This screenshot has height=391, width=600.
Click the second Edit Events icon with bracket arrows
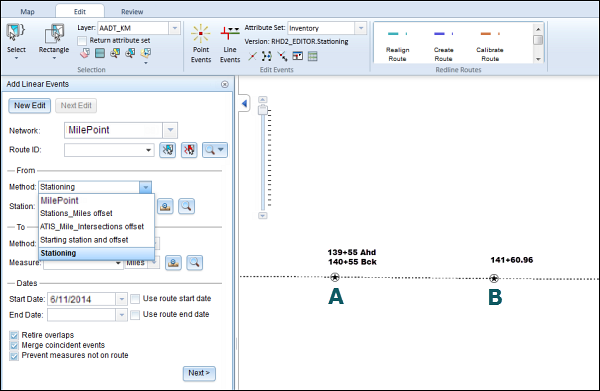pyautogui.click(x=267, y=57)
